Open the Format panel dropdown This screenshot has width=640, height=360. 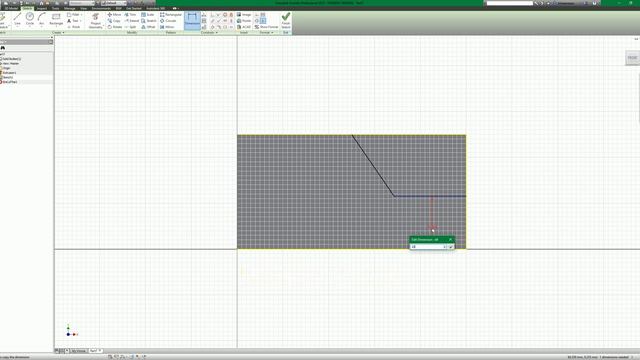tap(267, 33)
